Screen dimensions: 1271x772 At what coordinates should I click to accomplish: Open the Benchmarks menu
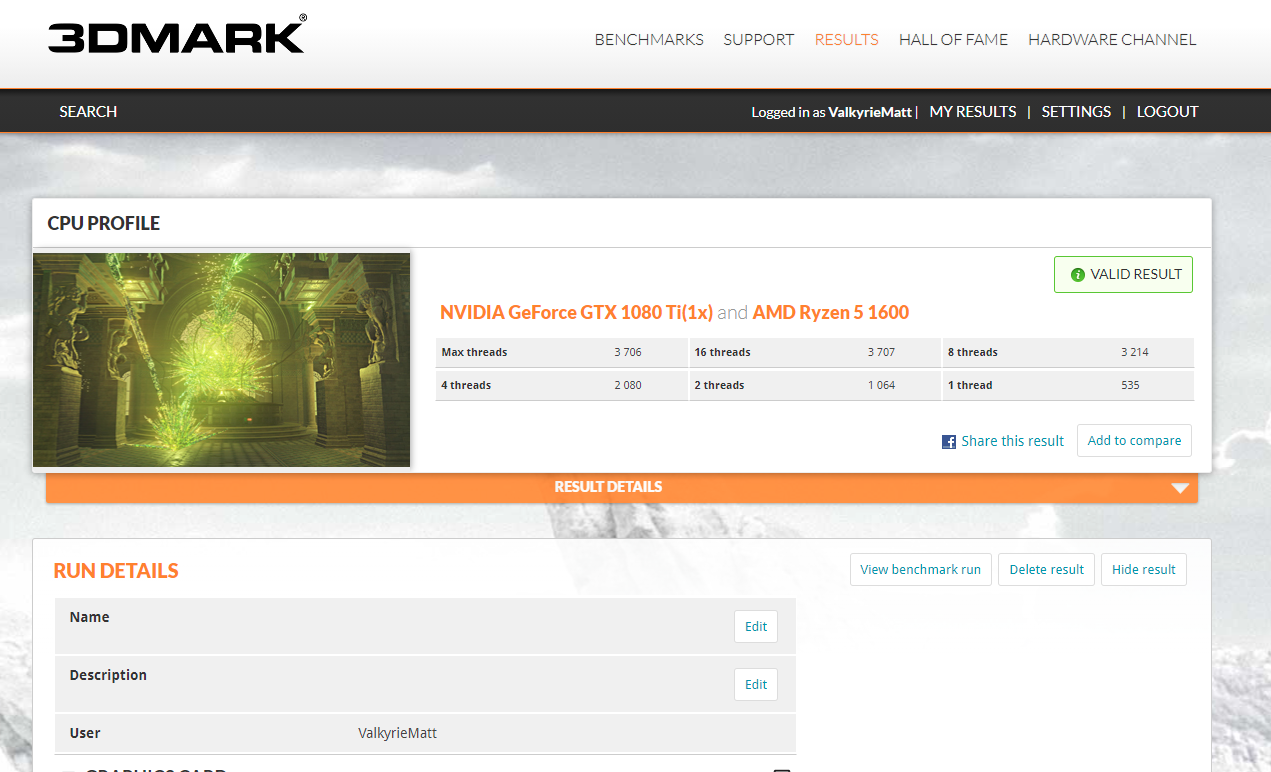(649, 40)
